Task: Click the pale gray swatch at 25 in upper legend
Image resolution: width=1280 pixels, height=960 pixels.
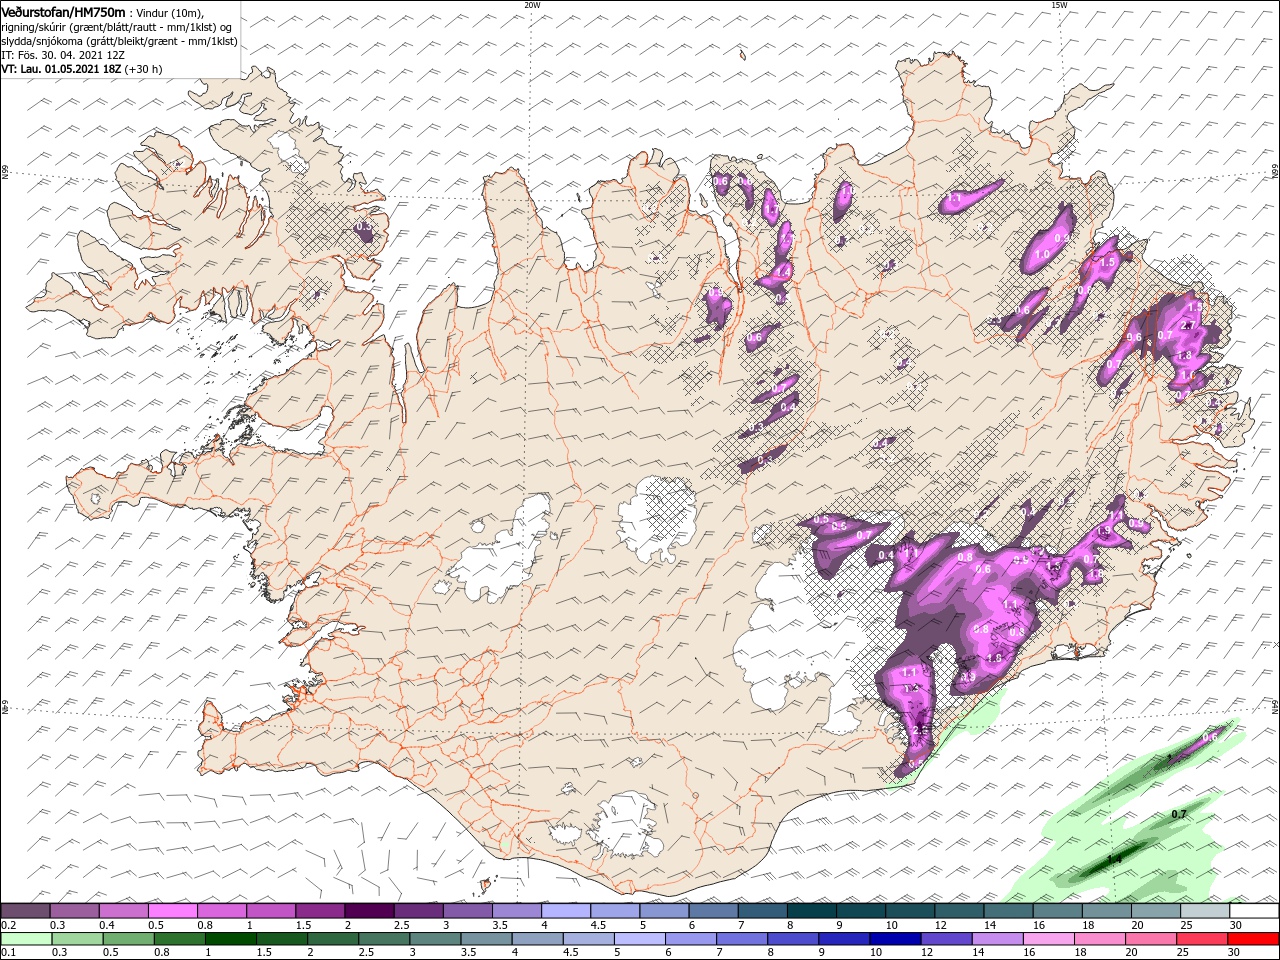Action: 1205,911
